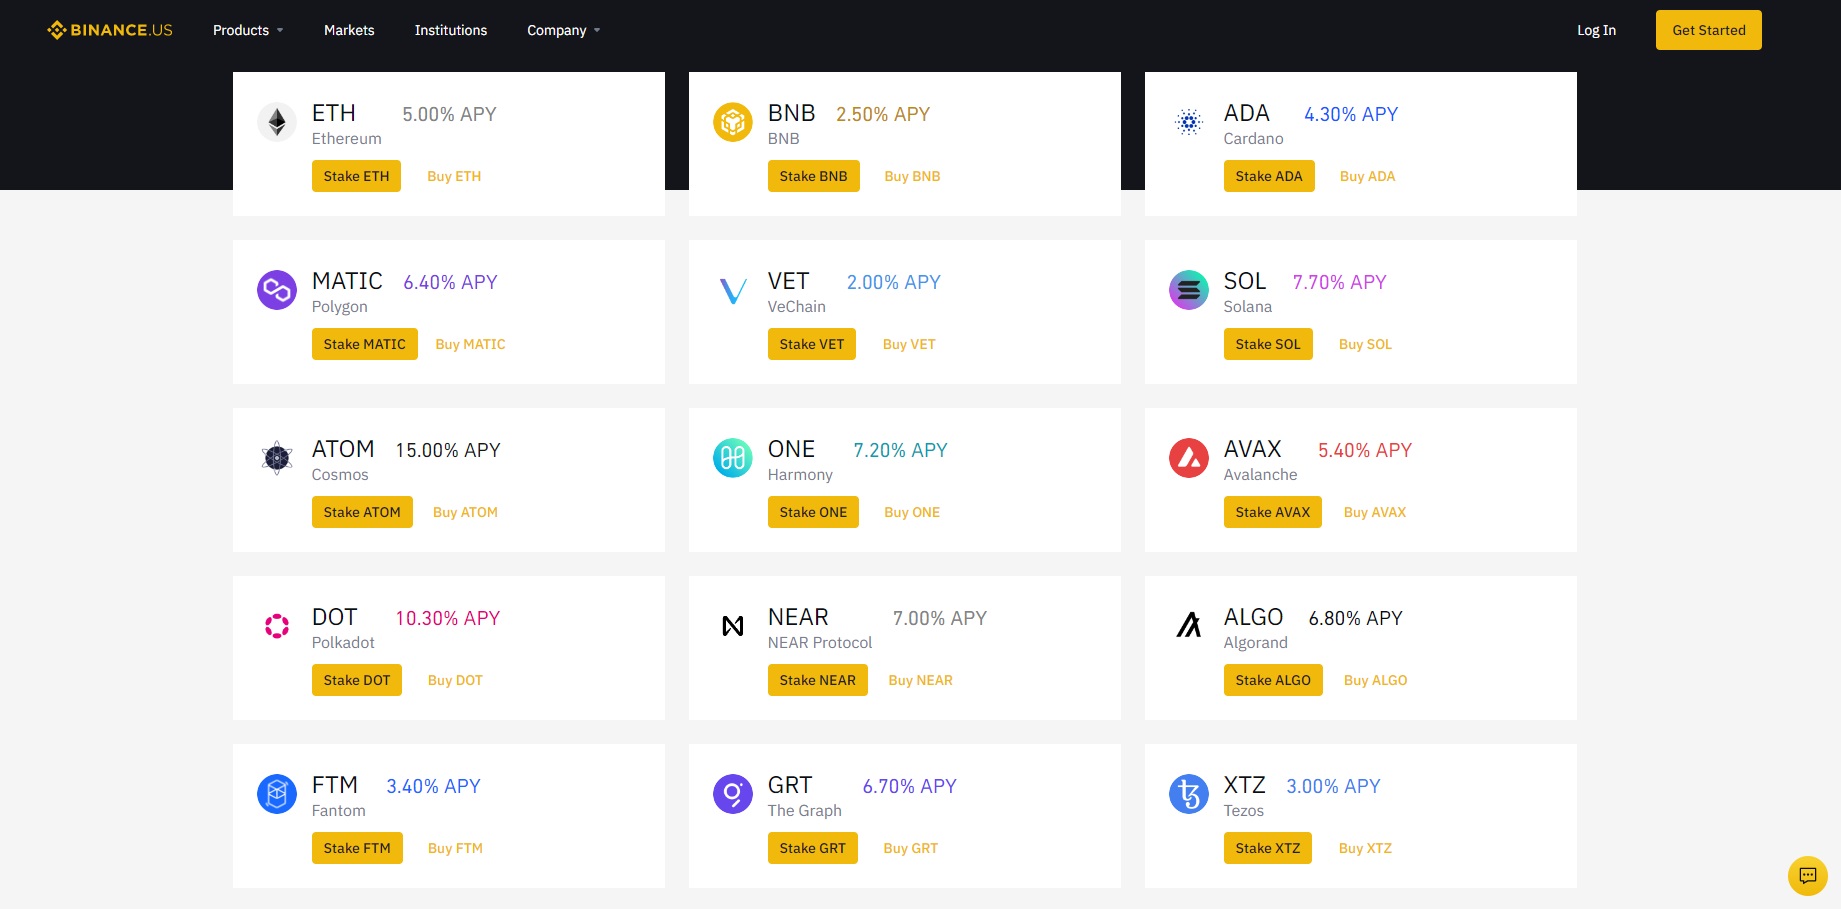Click the Stake GRT button
Viewport: 1841px width, 909px height.
[813, 848]
